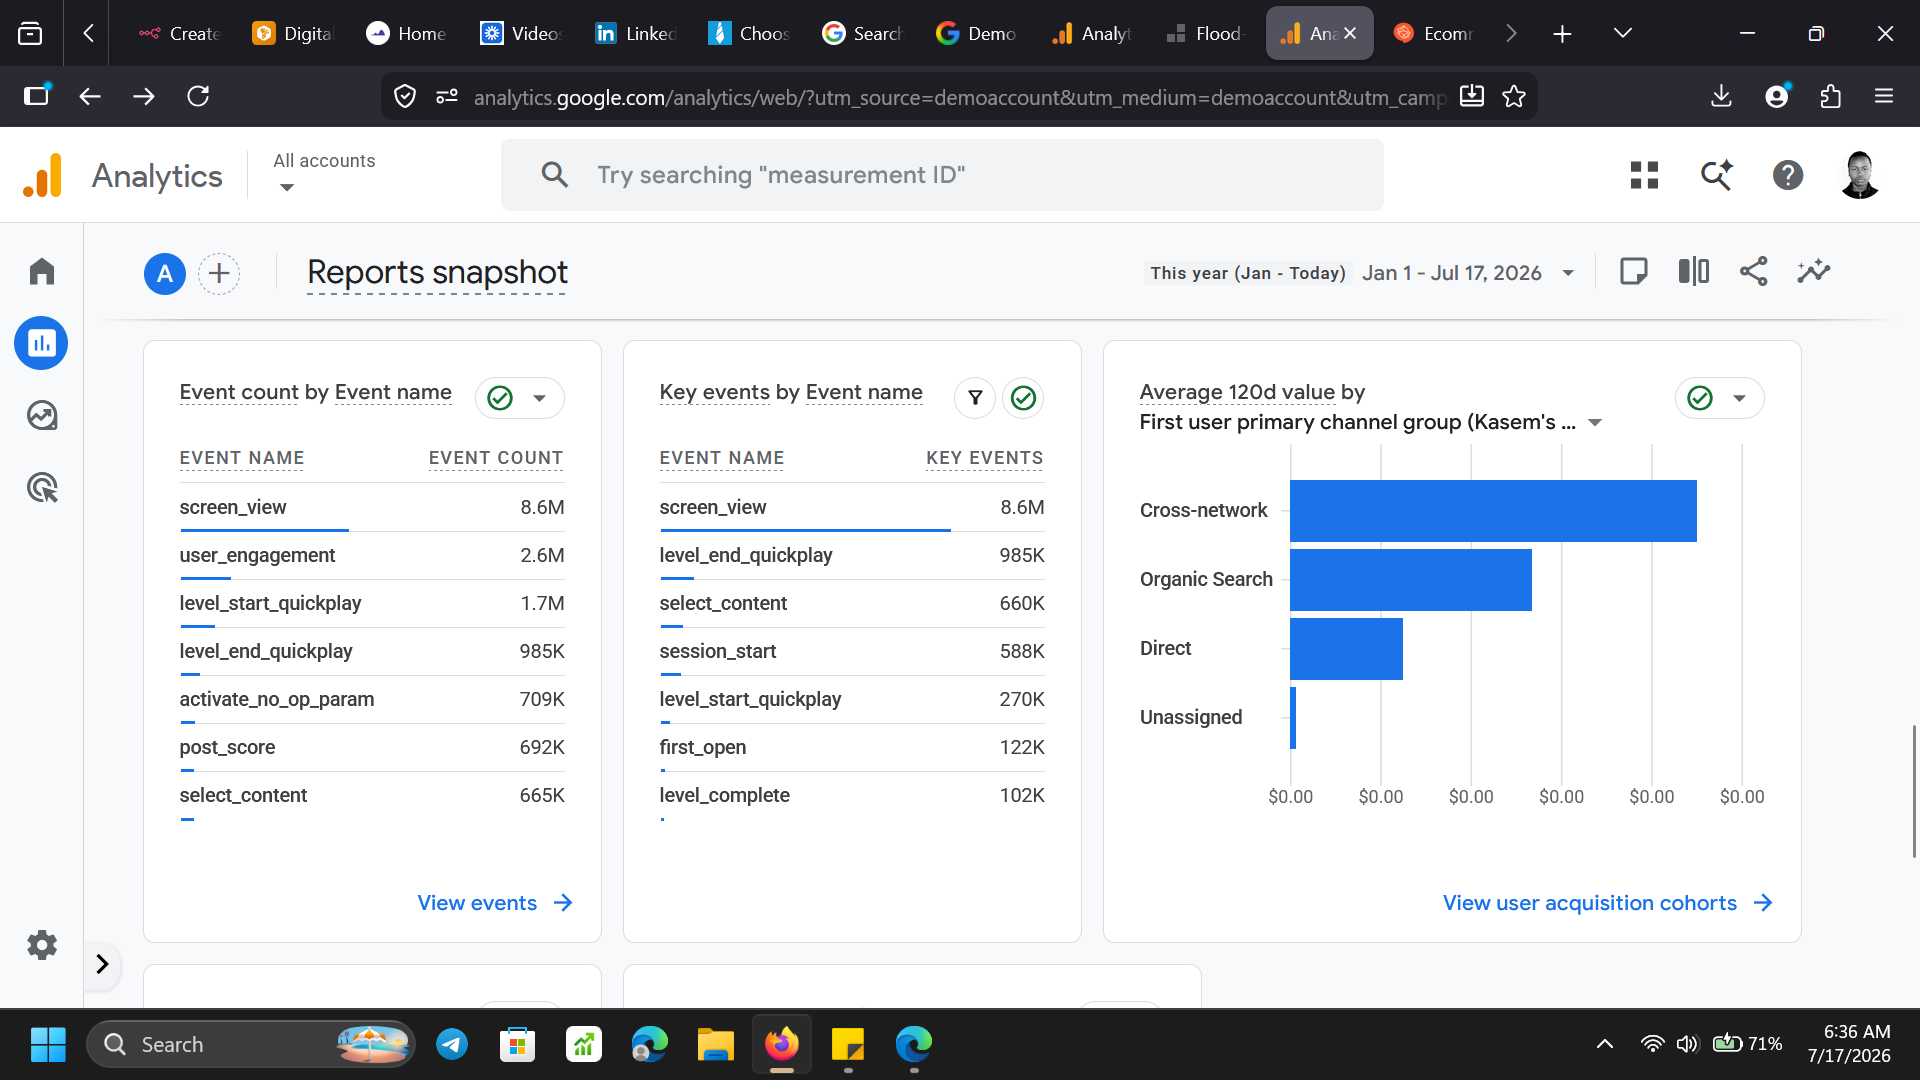Open the browser downloads icon
This screenshot has height=1080, width=1920.
coord(1721,96)
